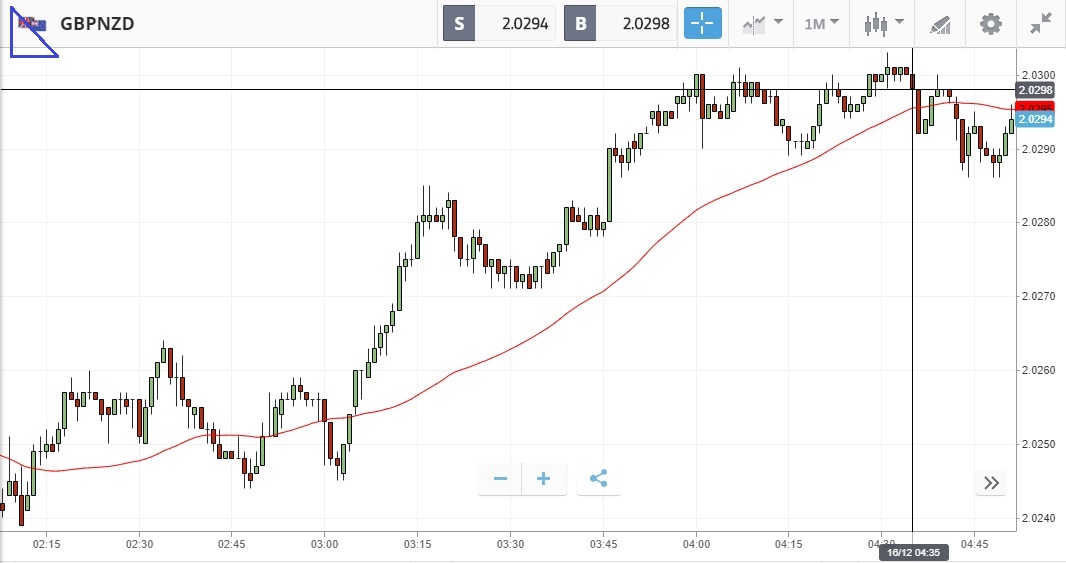Zoom in with the plus button
1066x563 pixels.
[544, 479]
